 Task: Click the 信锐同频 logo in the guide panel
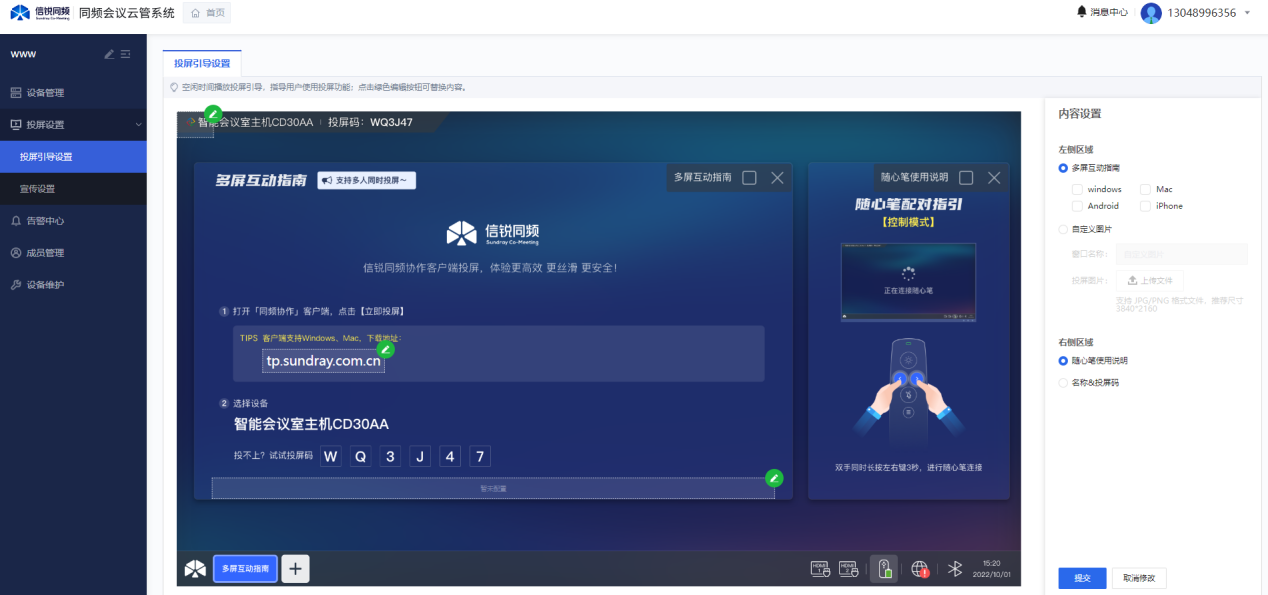[x=493, y=233]
